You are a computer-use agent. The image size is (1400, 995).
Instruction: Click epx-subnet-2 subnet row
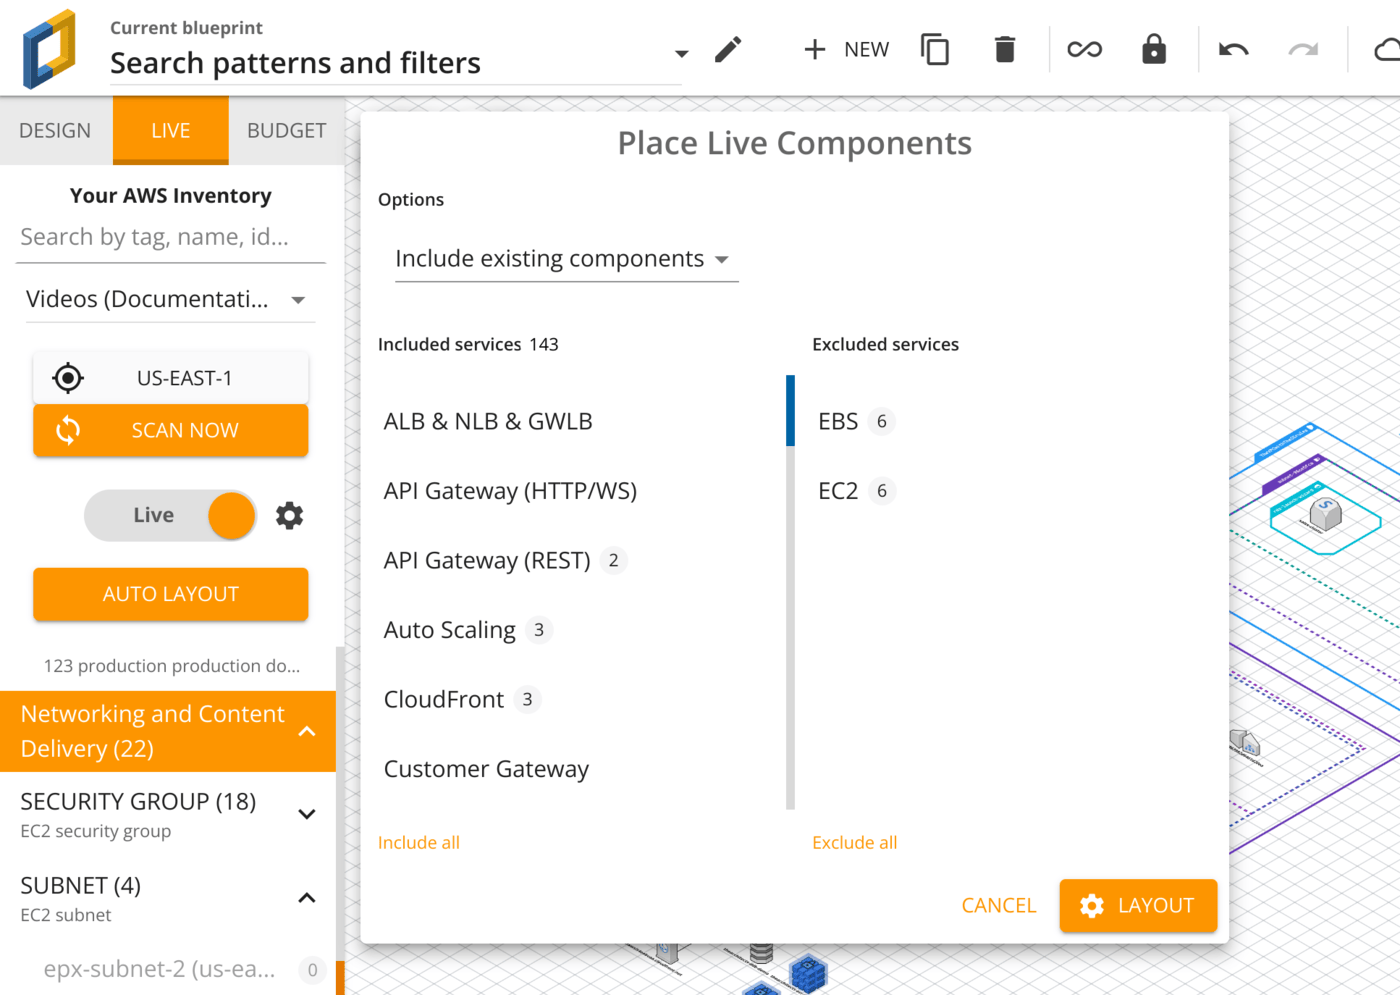pos(168,969)
